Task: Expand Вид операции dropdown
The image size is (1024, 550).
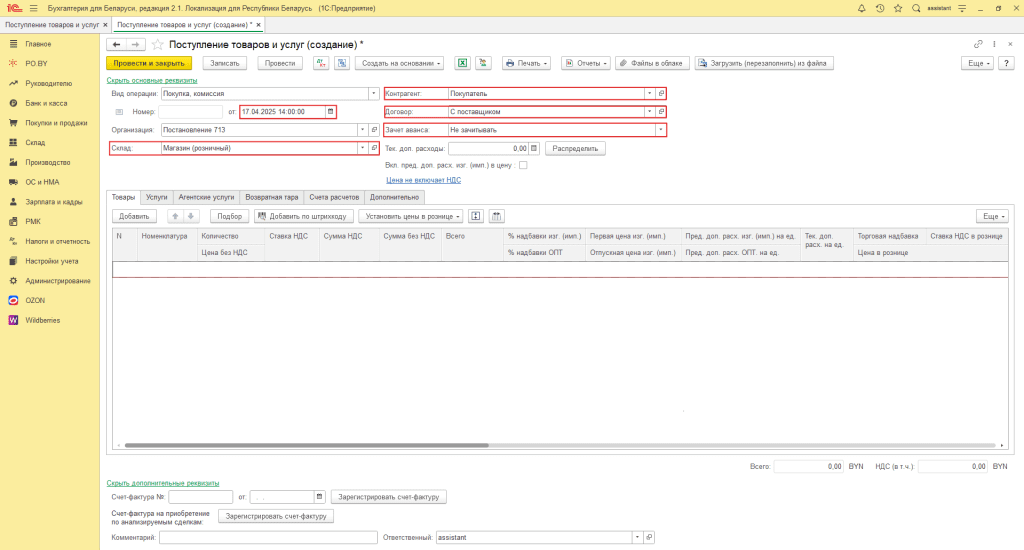Action: [x=374, y=93]
